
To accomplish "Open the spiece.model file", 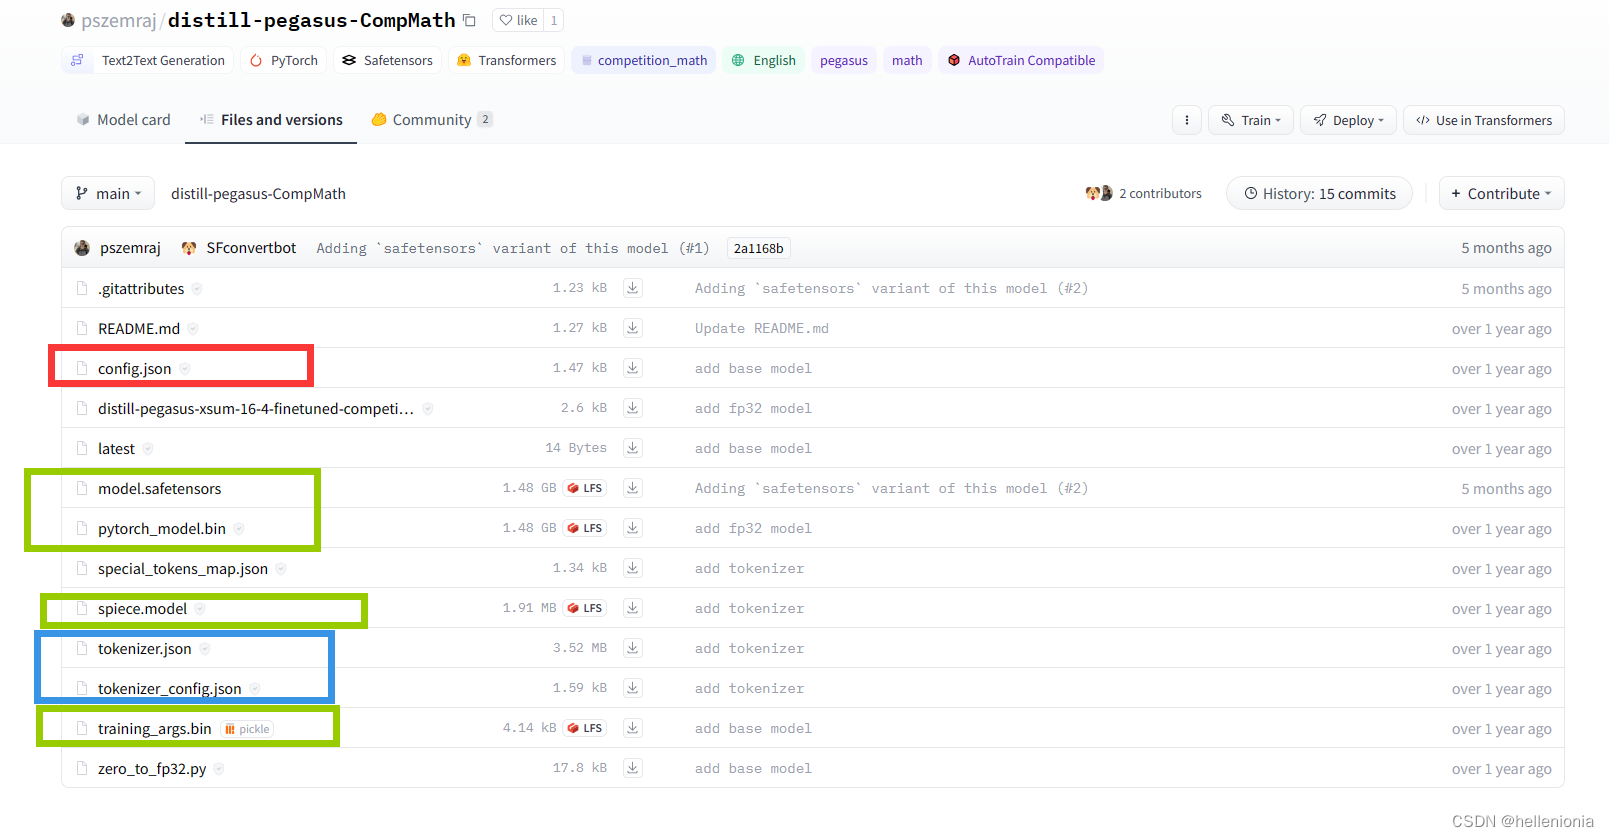I will pos(143,609).
